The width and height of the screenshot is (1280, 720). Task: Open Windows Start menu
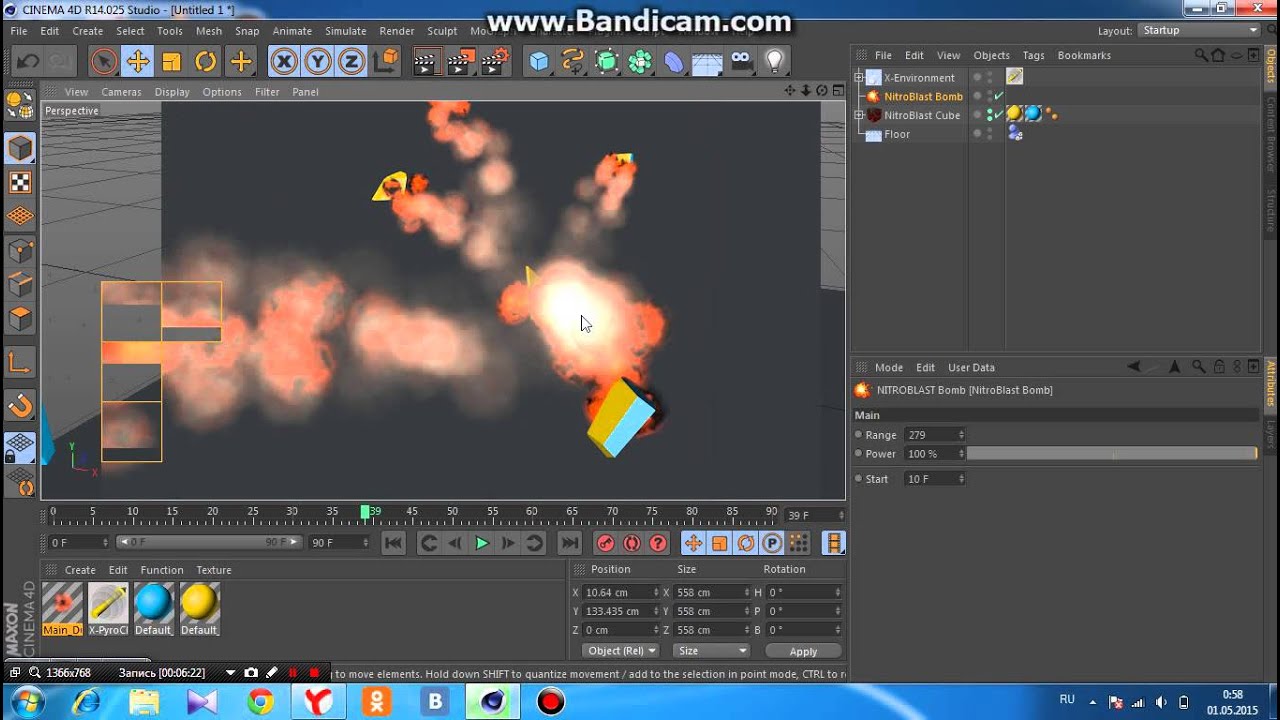click(x=27, y=701)
